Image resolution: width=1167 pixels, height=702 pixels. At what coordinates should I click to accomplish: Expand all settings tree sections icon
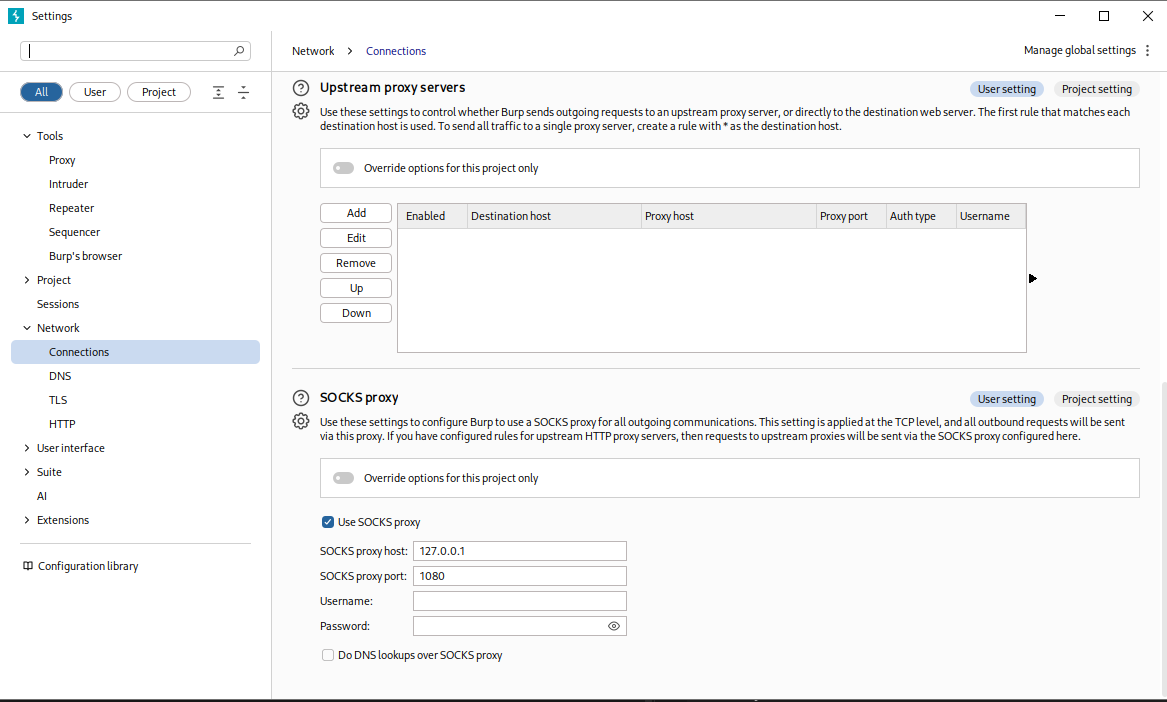point(218,92)
